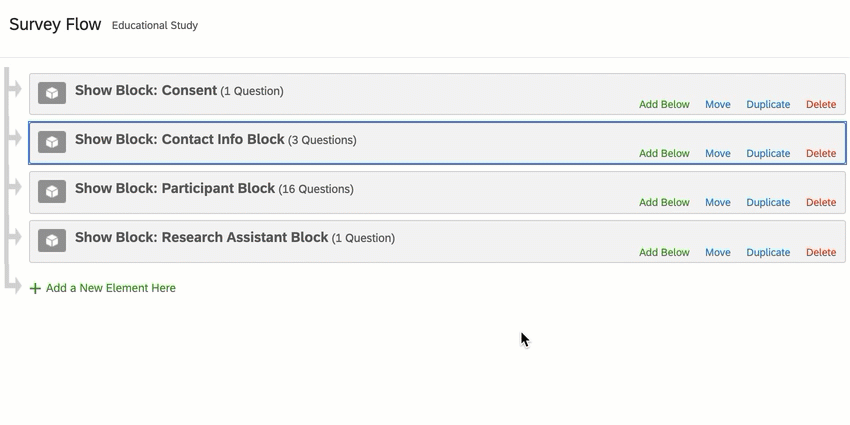This screenshot has height=425, width=850.
Task: Click the Participant Block cube icon
Action: pyautogui.click(x=52, y=191)
